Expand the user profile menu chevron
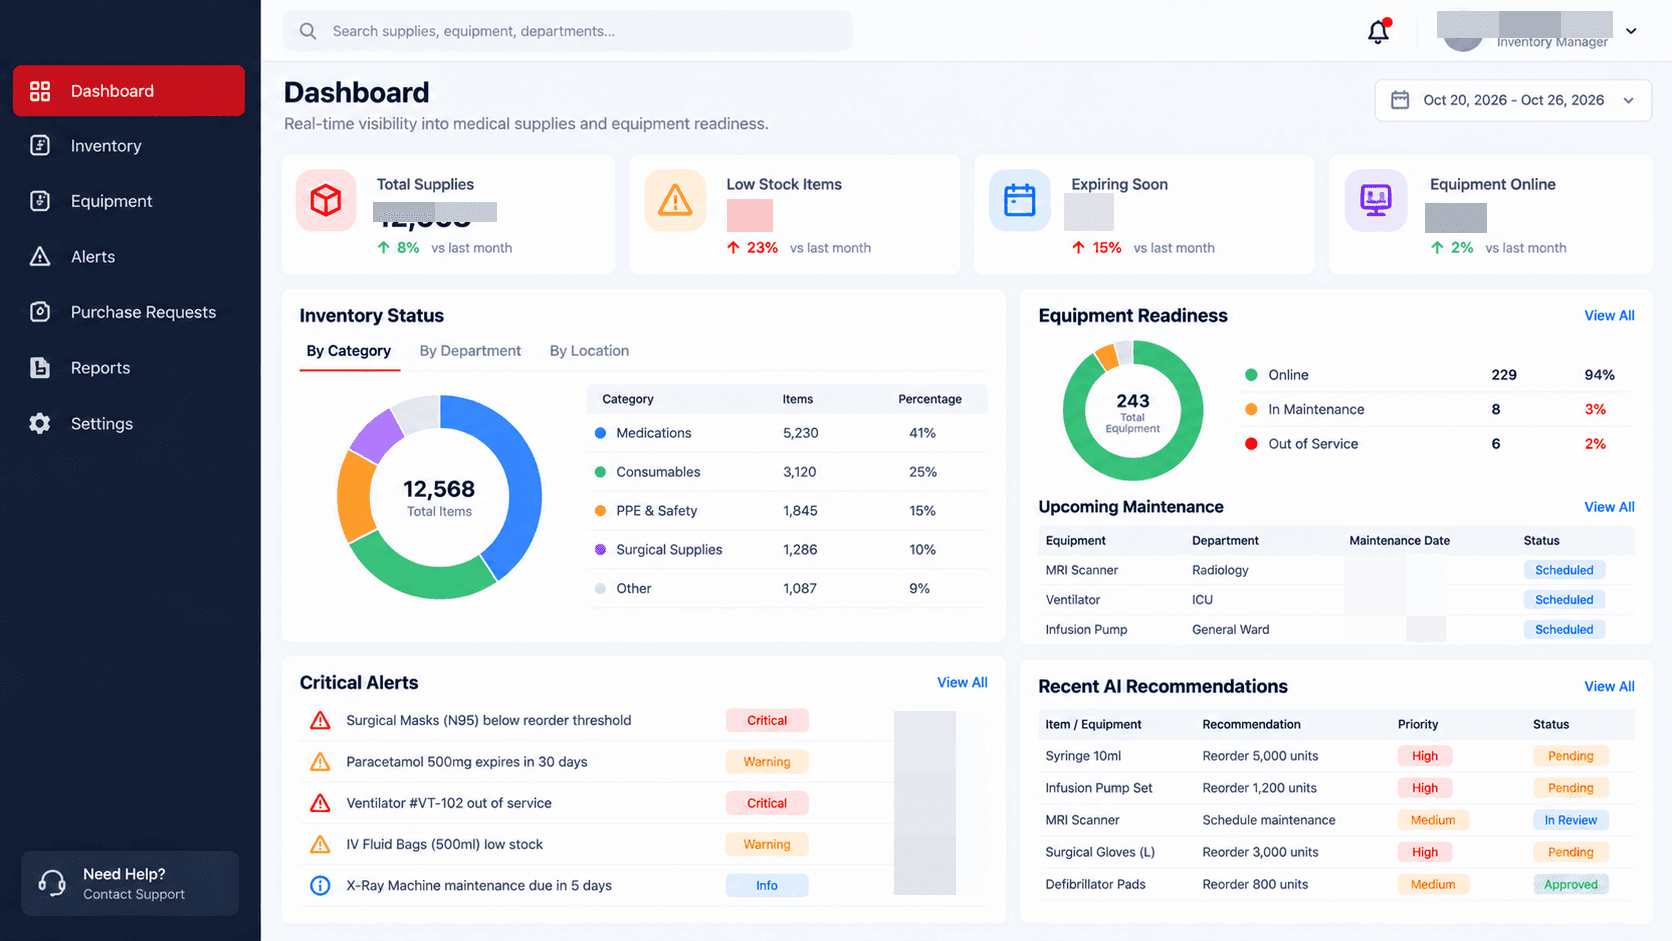The image size is (1672, 941). [1631, 31]
